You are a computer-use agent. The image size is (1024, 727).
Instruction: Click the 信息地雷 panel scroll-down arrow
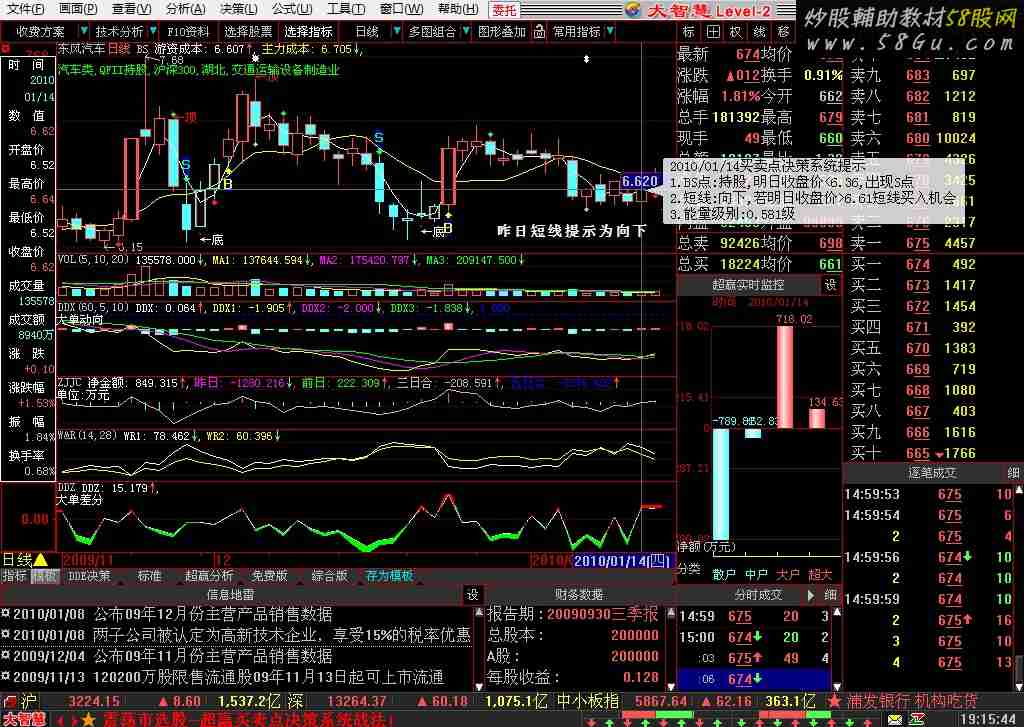[479, 686]
